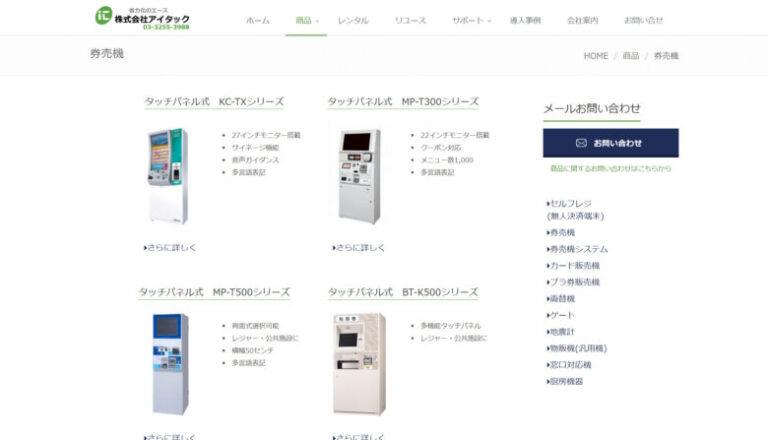The height and width of the screenshot is (440, 768).
Task: Open the BT-K500 series machine image
Action: 360,364
